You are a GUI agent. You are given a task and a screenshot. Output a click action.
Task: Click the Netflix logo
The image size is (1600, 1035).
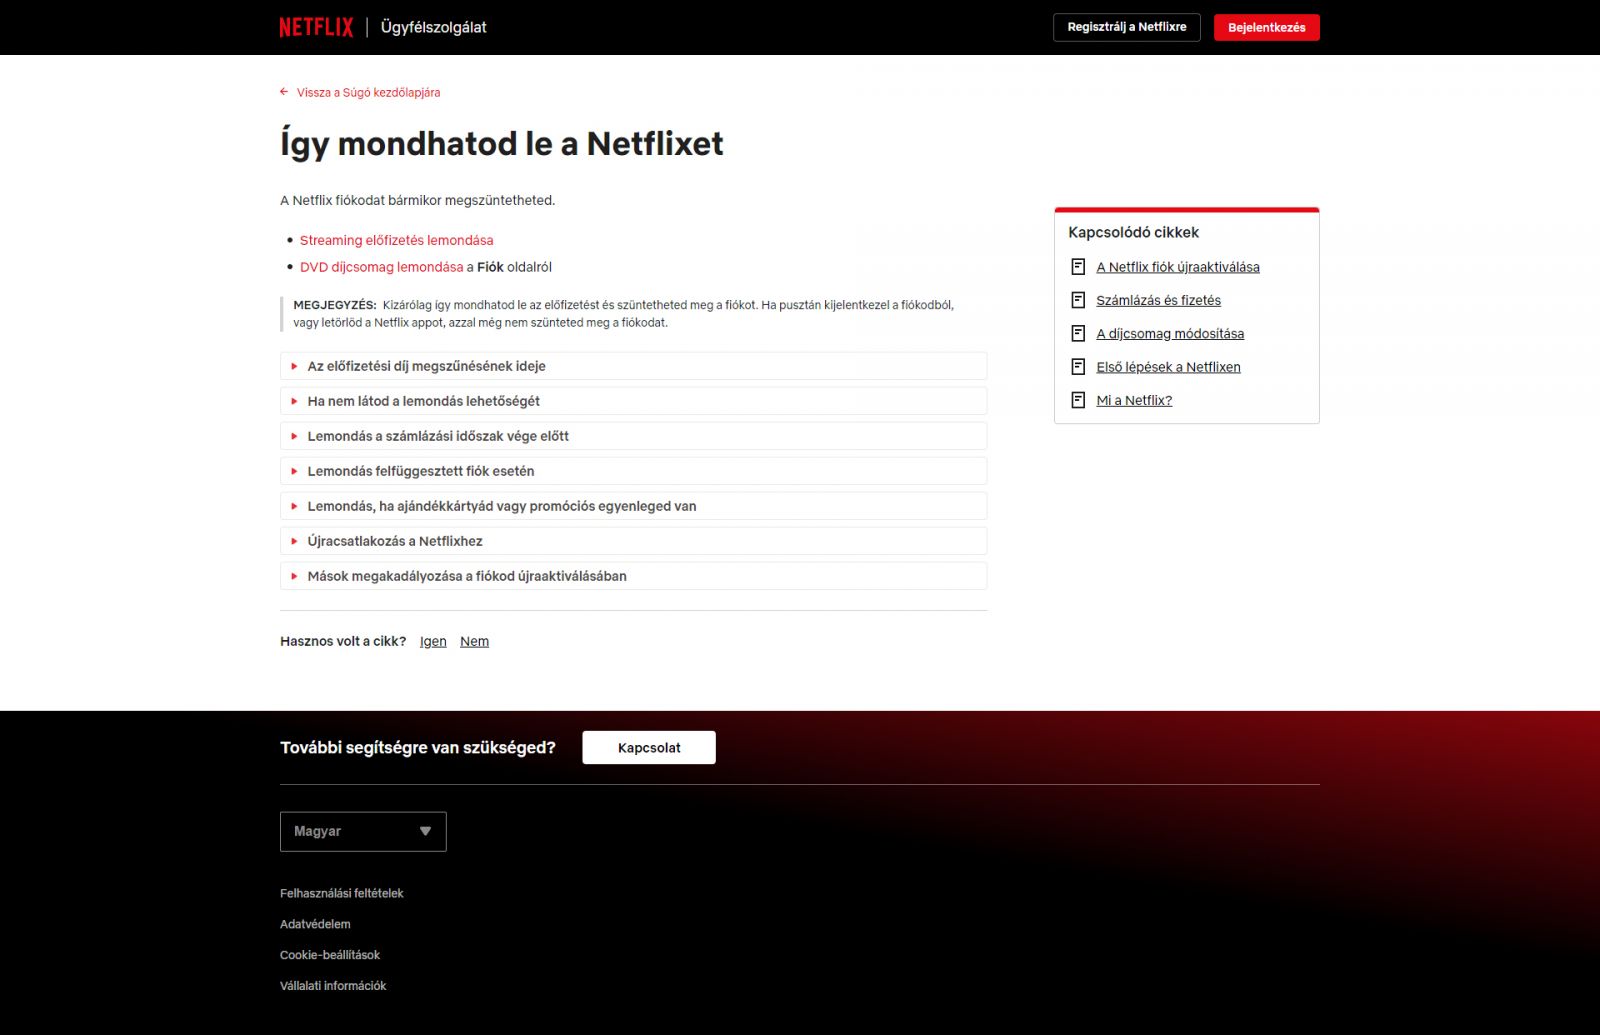point(315,27)
